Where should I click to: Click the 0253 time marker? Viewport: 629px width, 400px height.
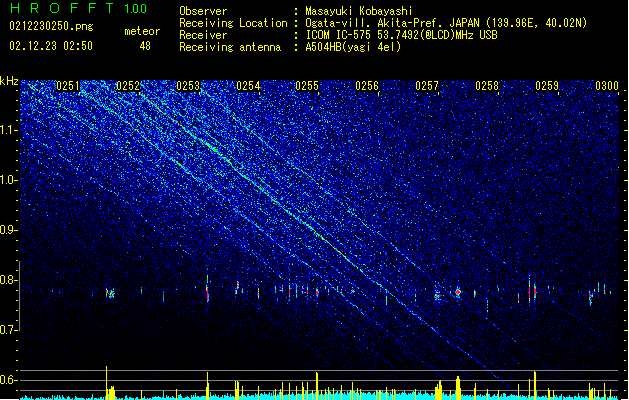(x=188, y=86)
